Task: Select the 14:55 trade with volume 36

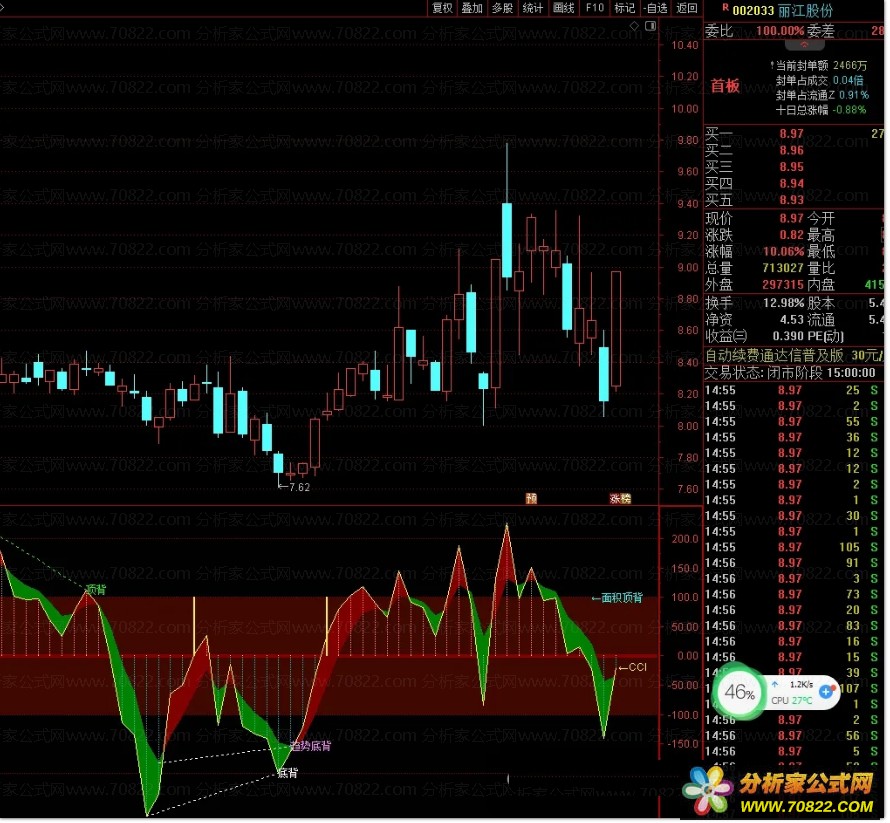Action: [x=792, y=437]
